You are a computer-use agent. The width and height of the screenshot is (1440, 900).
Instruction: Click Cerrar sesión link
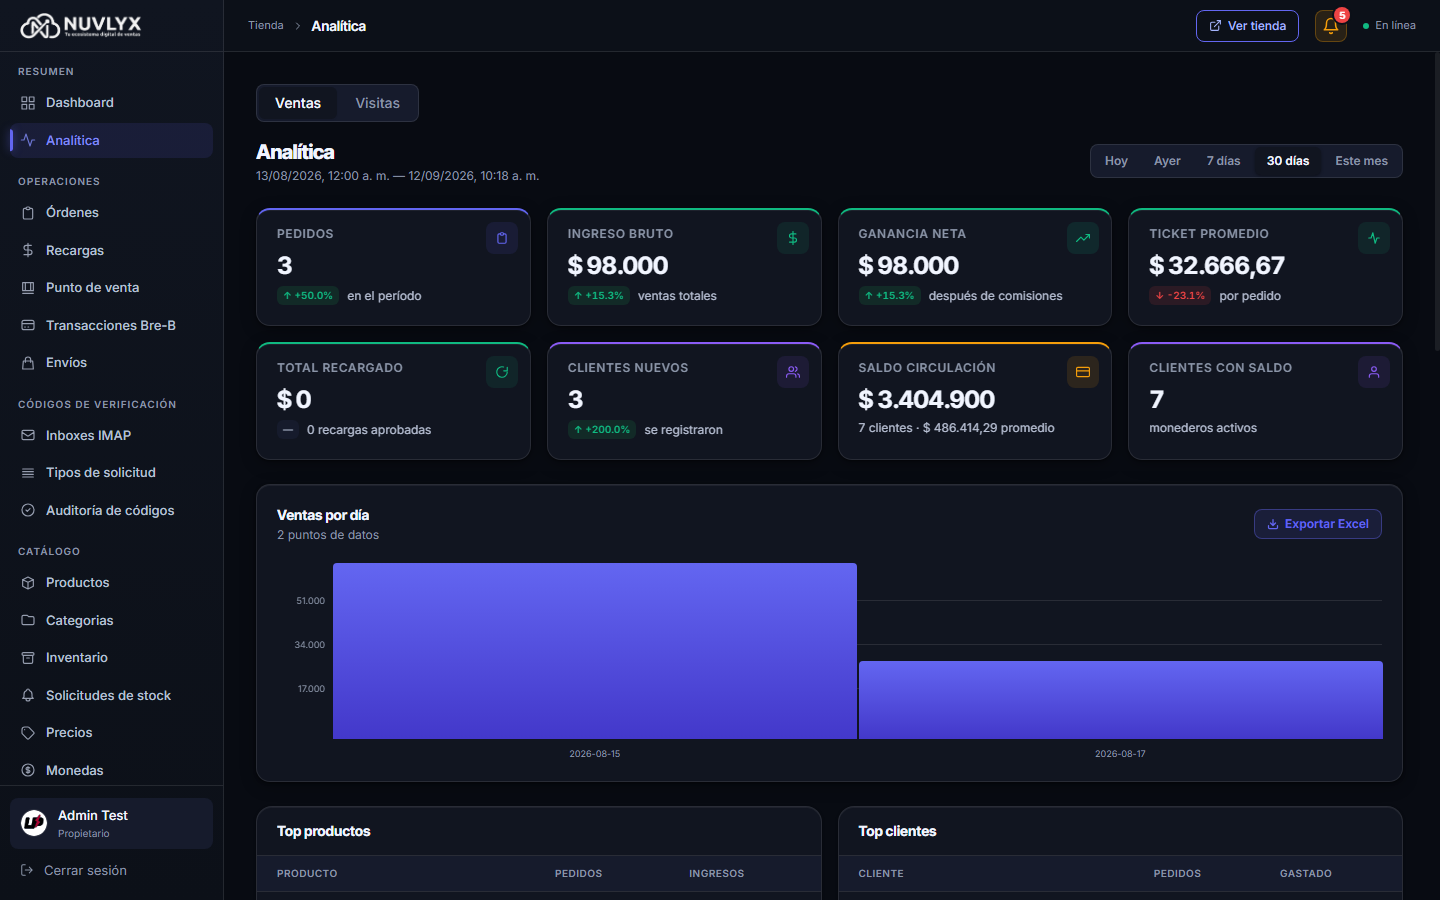(85, 871)
